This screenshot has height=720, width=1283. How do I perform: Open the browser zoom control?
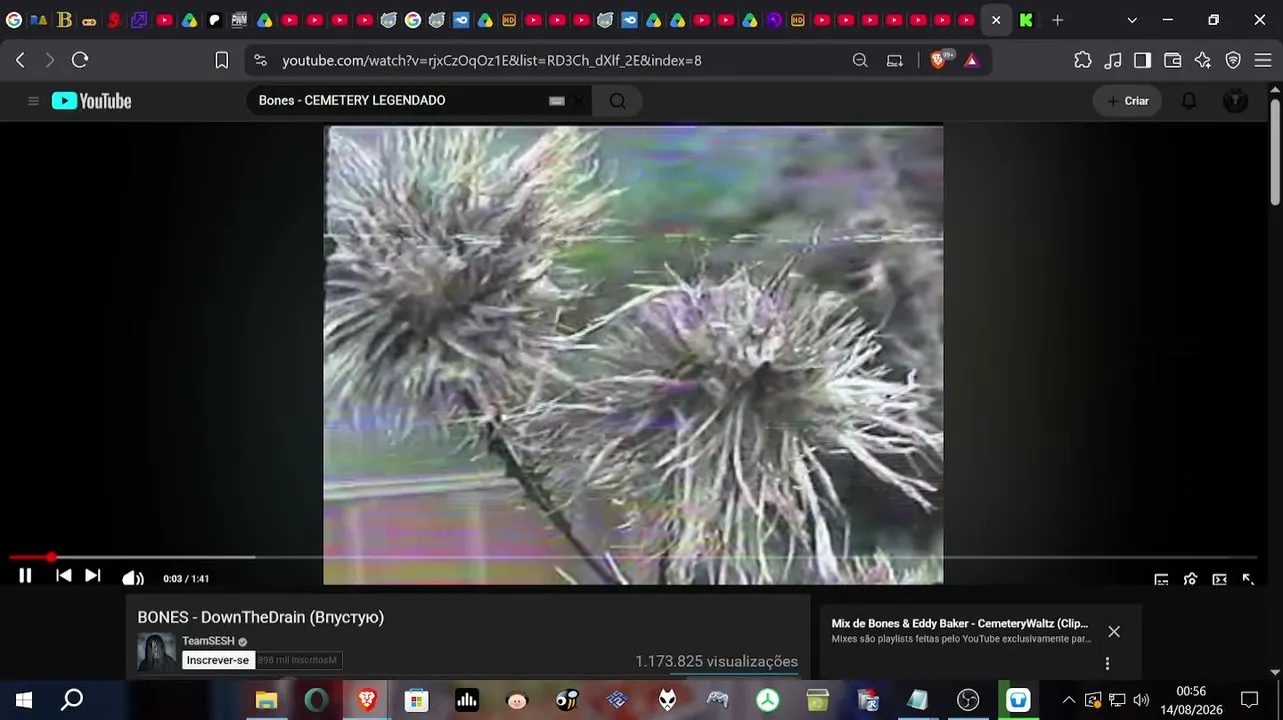860,60
